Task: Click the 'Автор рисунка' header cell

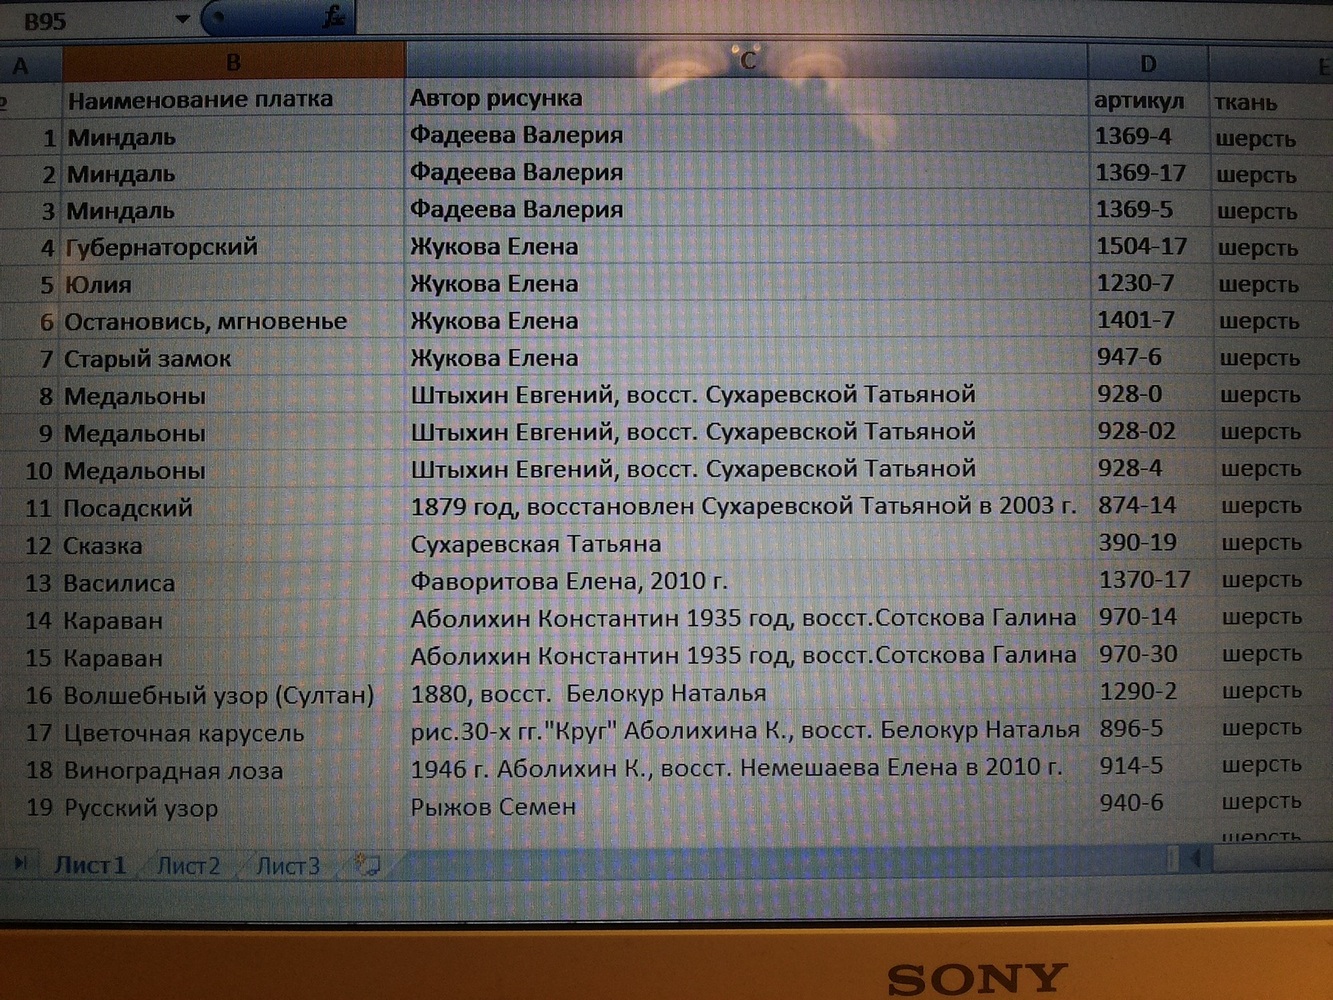Action: [496, 98]
